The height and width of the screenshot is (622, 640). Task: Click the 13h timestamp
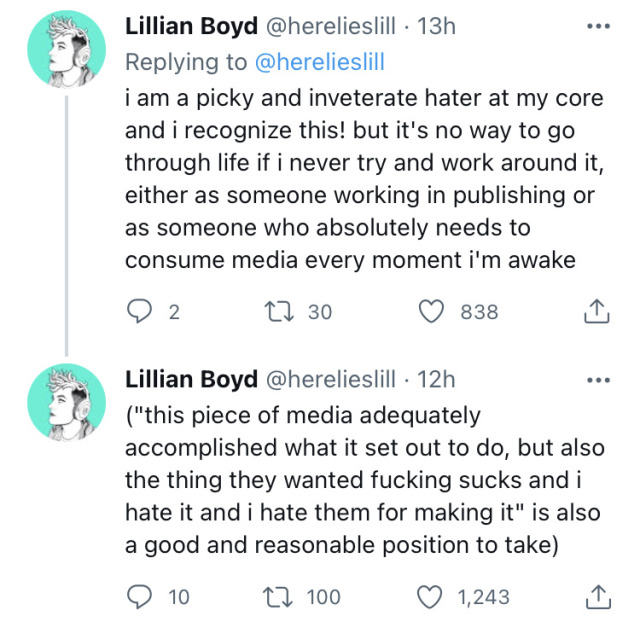tap(435, 27)
